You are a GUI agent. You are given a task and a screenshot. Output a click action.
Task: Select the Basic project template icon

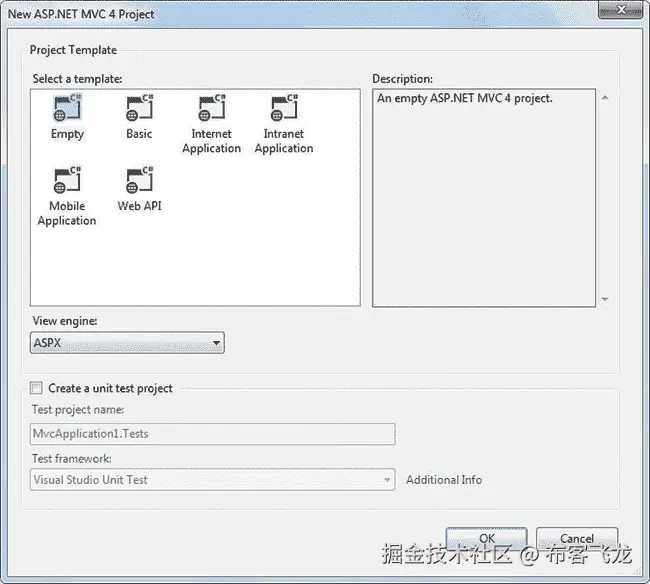pos(140,108)
